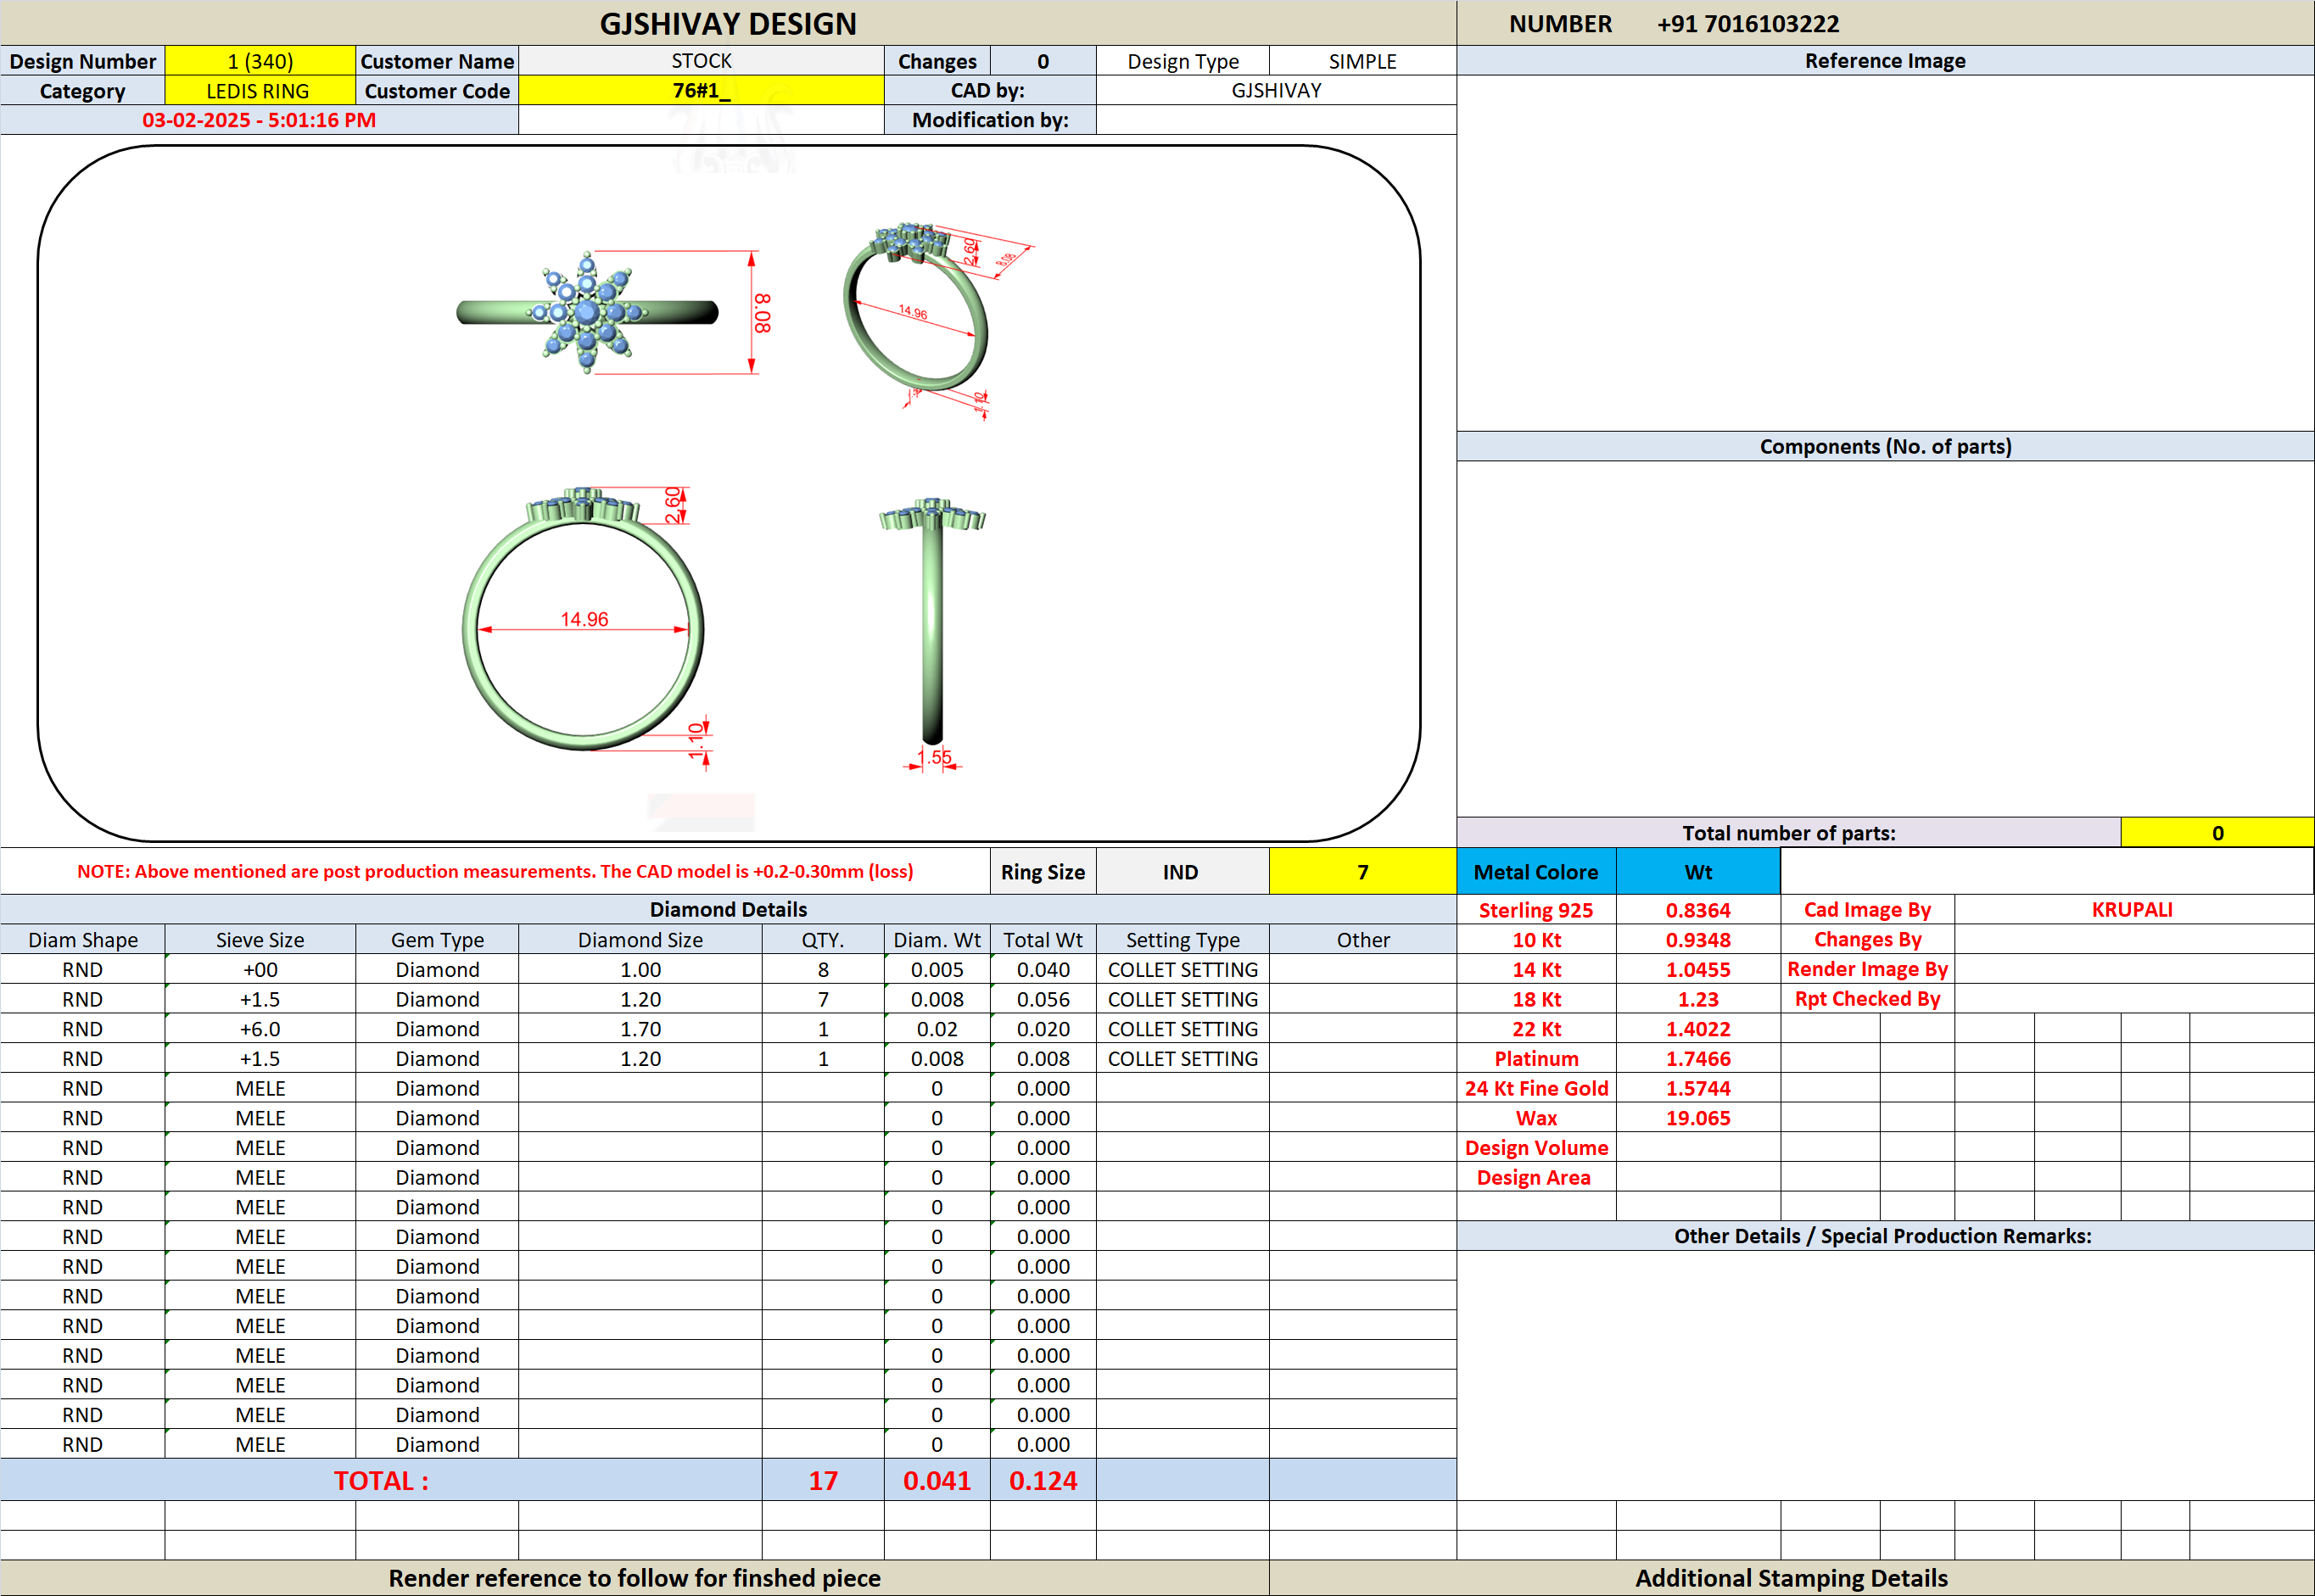Screen dimensions: 2315x1596
Task: Select the front view ring render
Action: [583, 618]
